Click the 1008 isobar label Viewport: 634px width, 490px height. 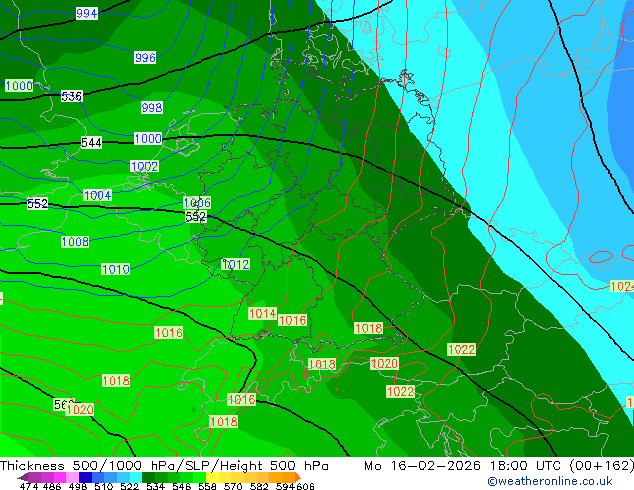(75, 242)
